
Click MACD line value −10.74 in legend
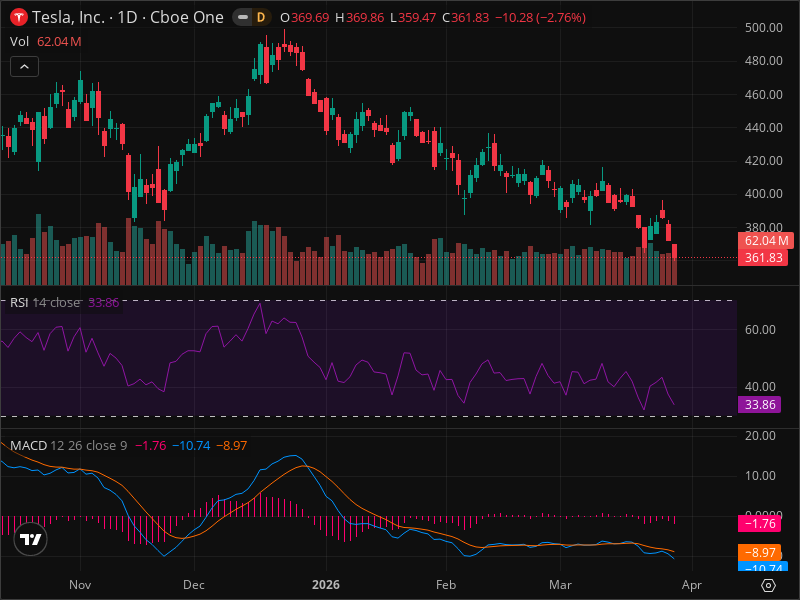(x=191, y=445)
